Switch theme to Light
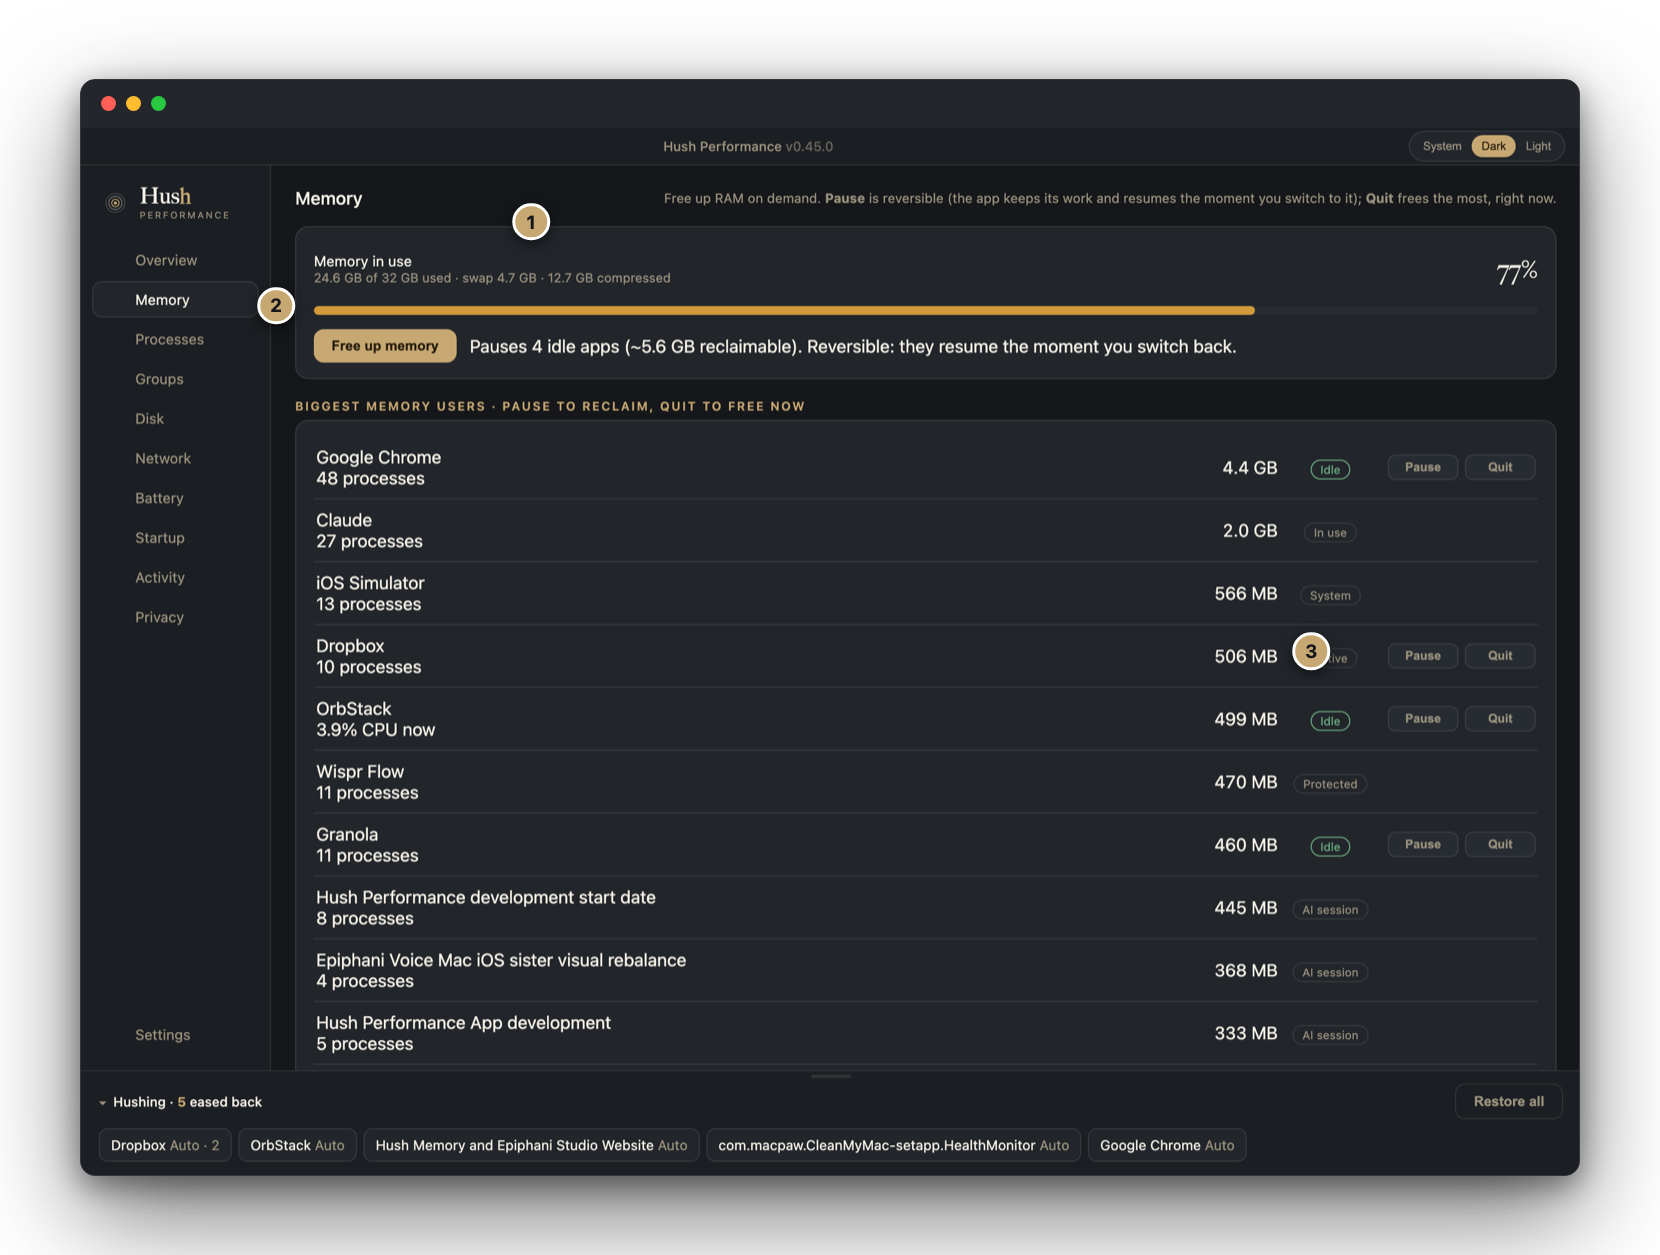 (x=1538, y=146)
